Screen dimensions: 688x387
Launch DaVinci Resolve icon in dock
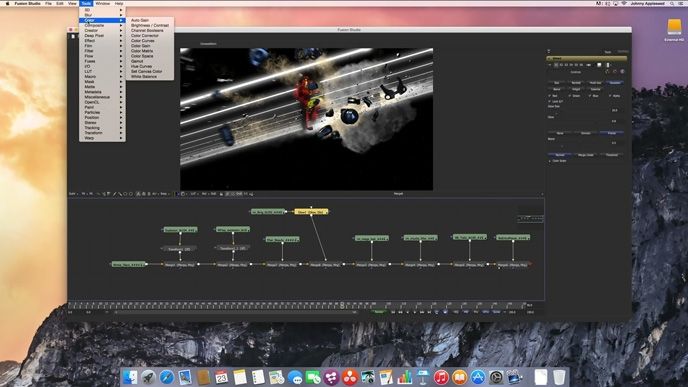pos(350,377)
